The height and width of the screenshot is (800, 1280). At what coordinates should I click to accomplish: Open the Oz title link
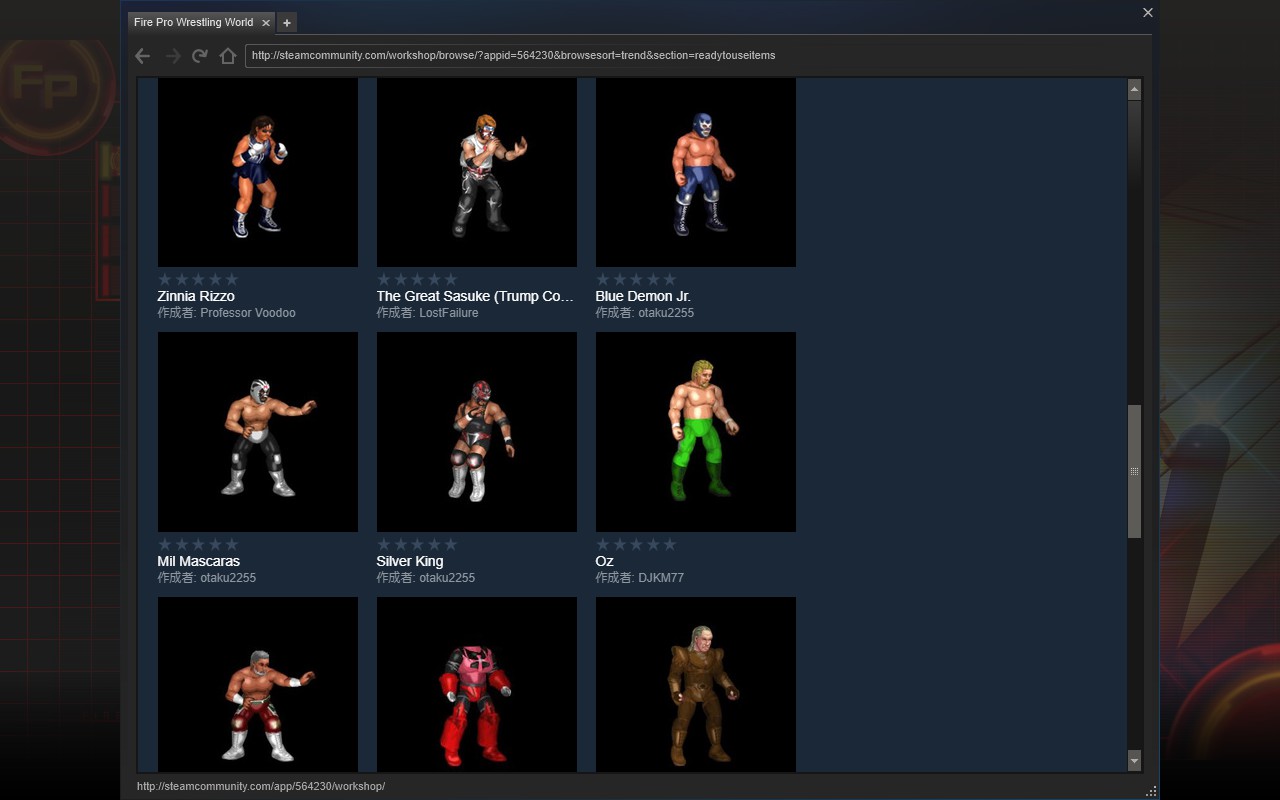pyautogui.click(x=604, y=561)
